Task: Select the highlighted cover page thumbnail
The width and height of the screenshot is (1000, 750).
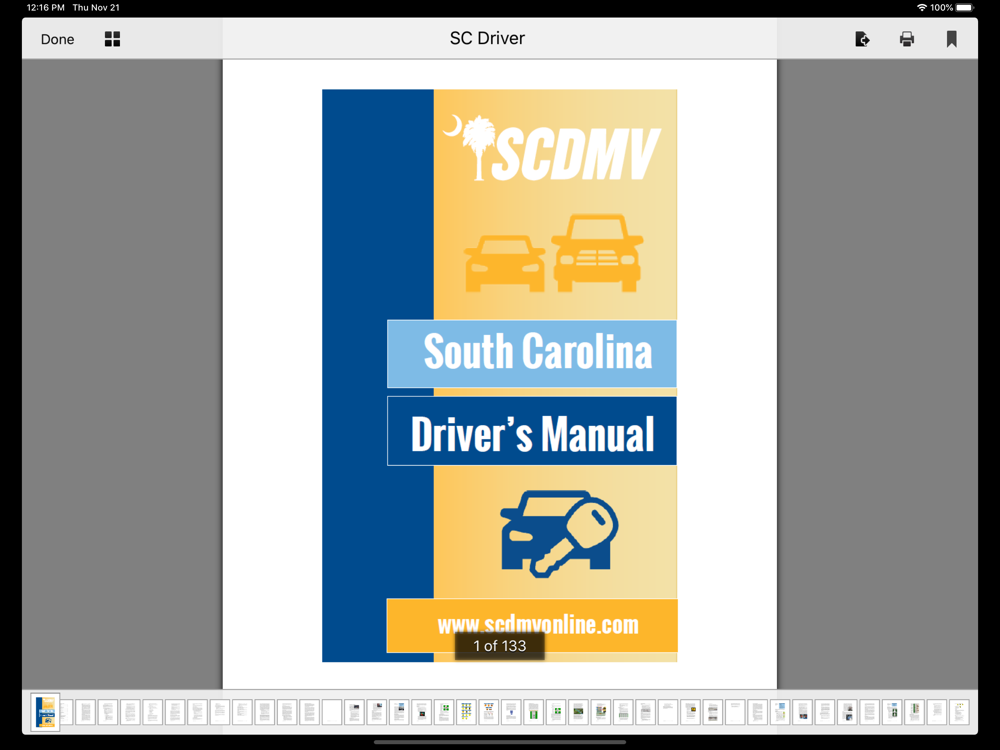Action: (x=45, y=712)
